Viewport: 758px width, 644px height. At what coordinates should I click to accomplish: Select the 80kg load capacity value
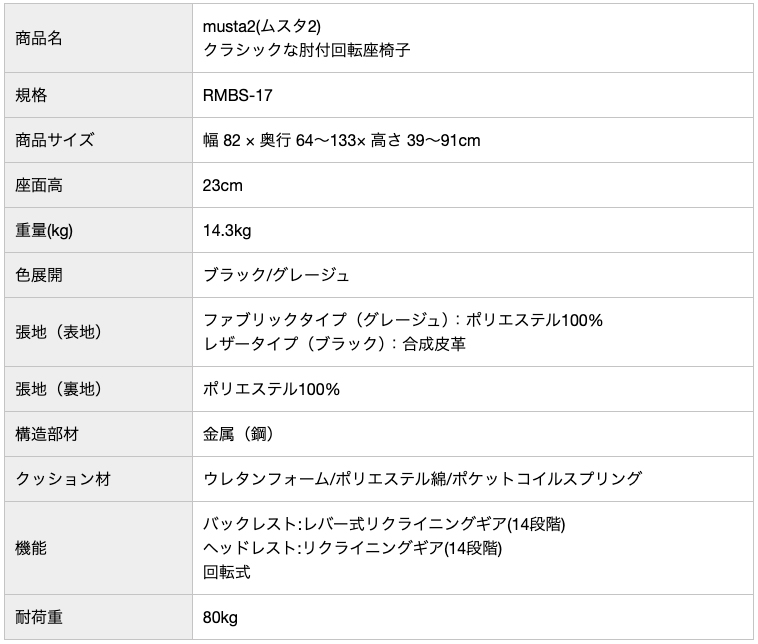point(220,617)
